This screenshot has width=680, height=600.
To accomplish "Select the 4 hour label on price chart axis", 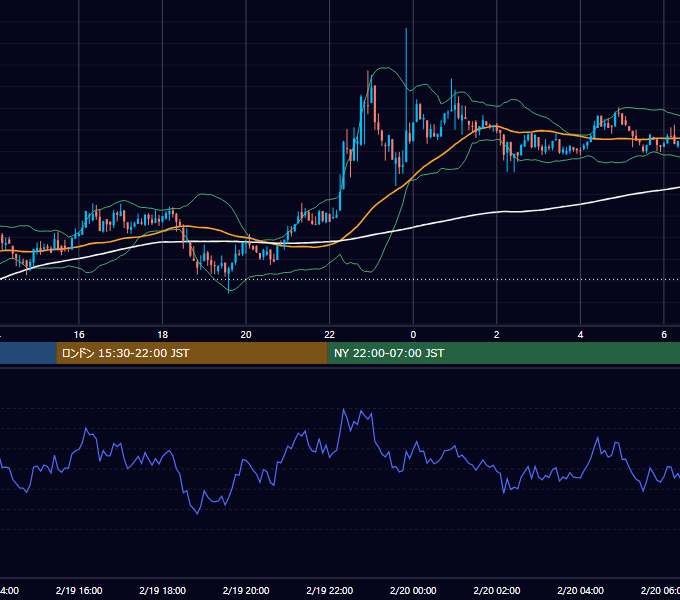I will 580,335.
